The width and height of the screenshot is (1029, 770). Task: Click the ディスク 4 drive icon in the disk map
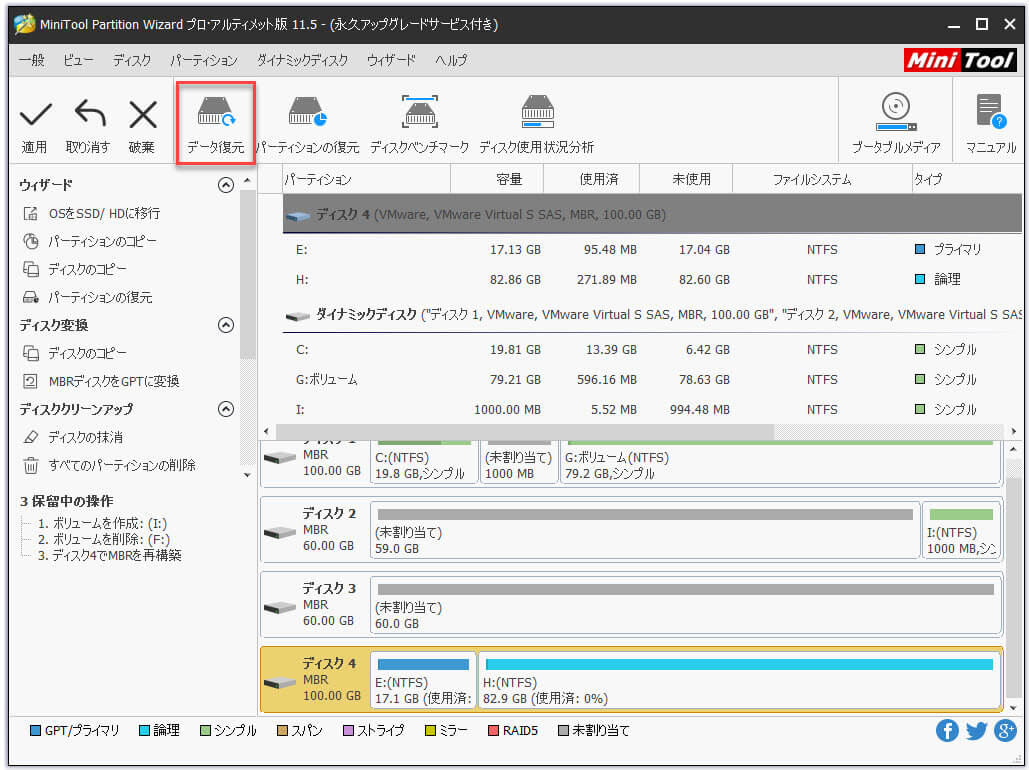coord(280,682)
